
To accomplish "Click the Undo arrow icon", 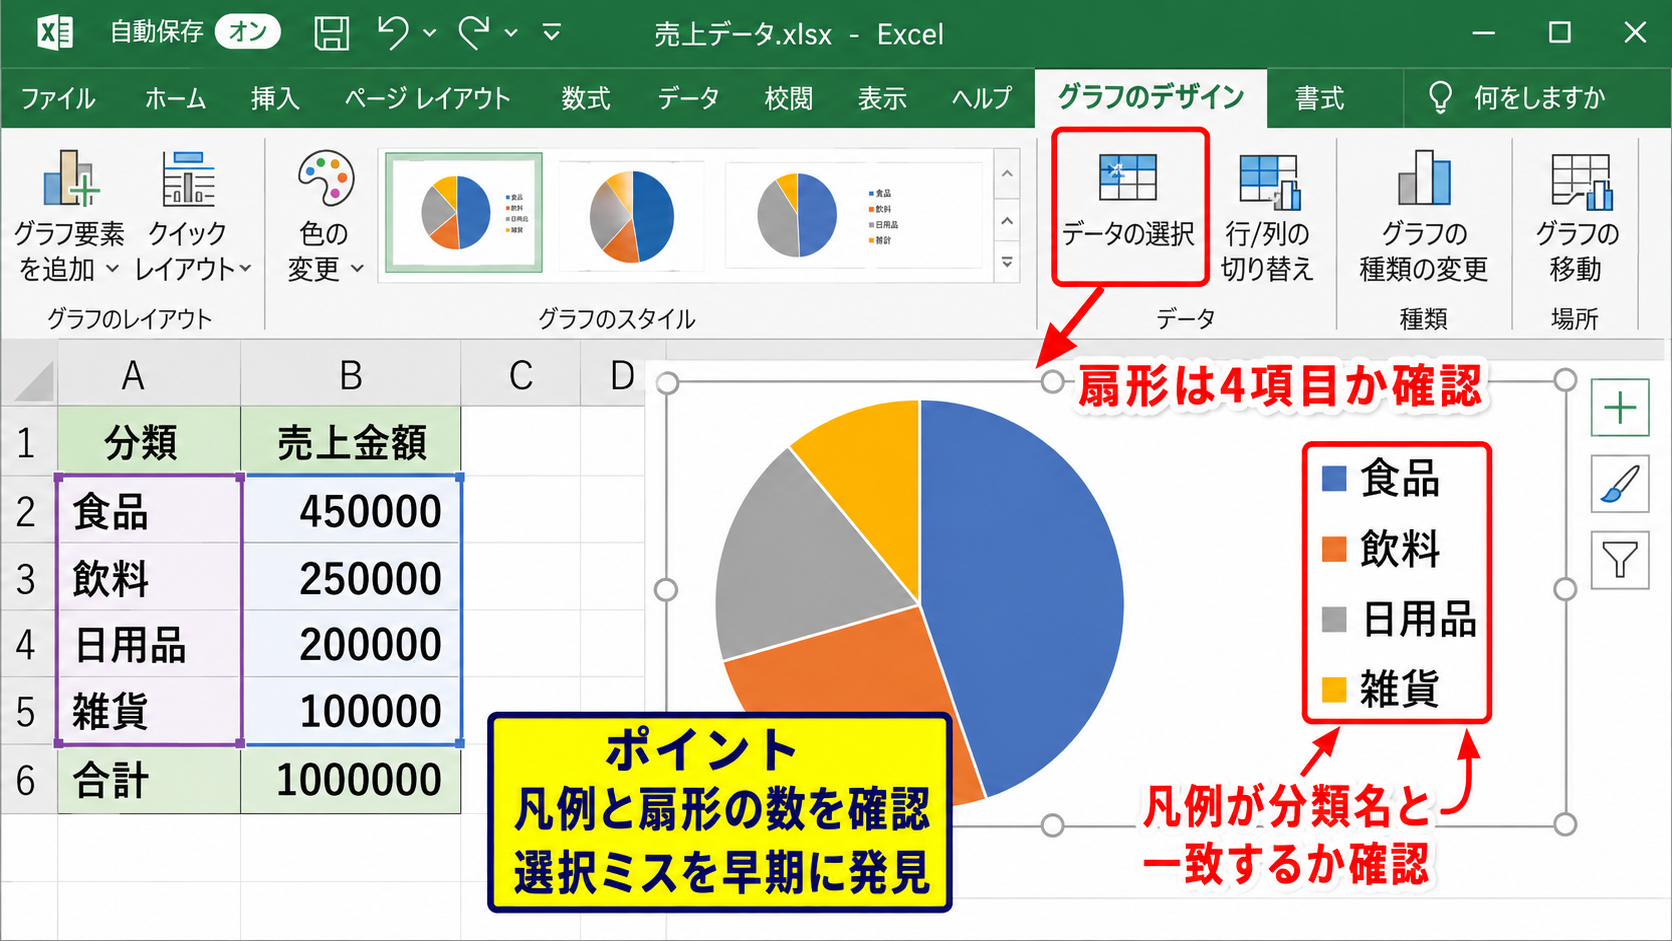I will 392,33.
